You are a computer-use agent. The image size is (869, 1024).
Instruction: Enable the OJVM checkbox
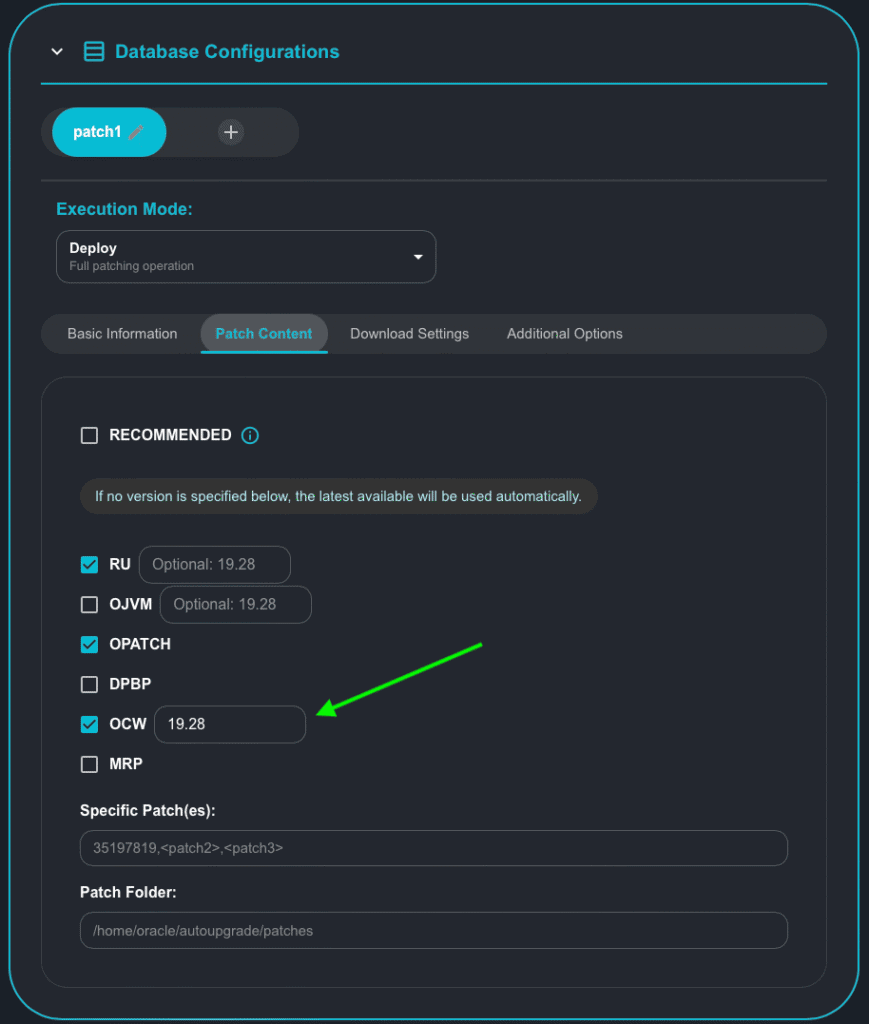[x=90, y=605]
